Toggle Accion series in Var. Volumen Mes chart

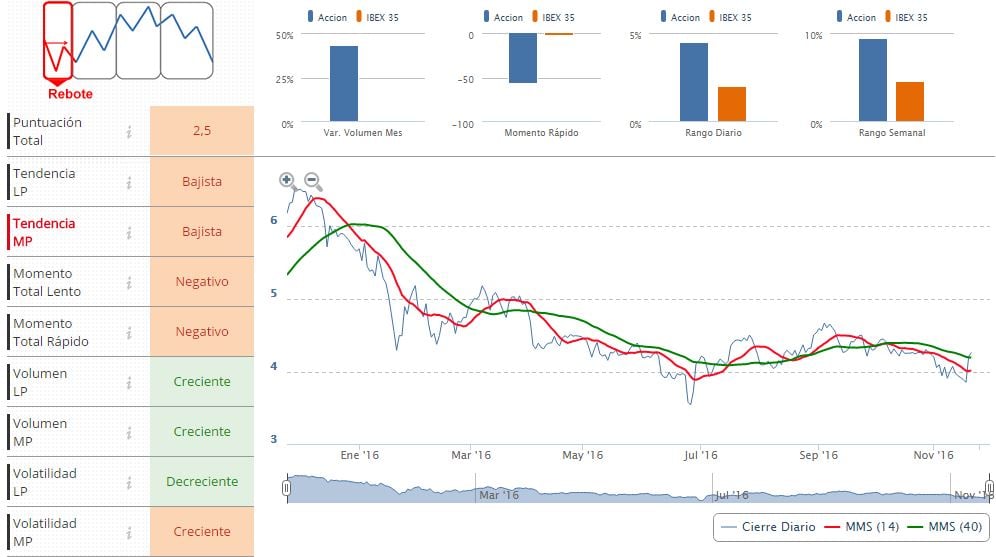(332, 17)
